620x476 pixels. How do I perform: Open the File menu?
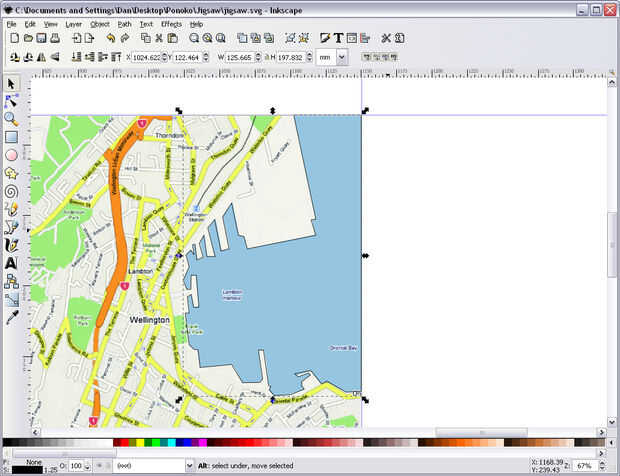click(11, 24)
